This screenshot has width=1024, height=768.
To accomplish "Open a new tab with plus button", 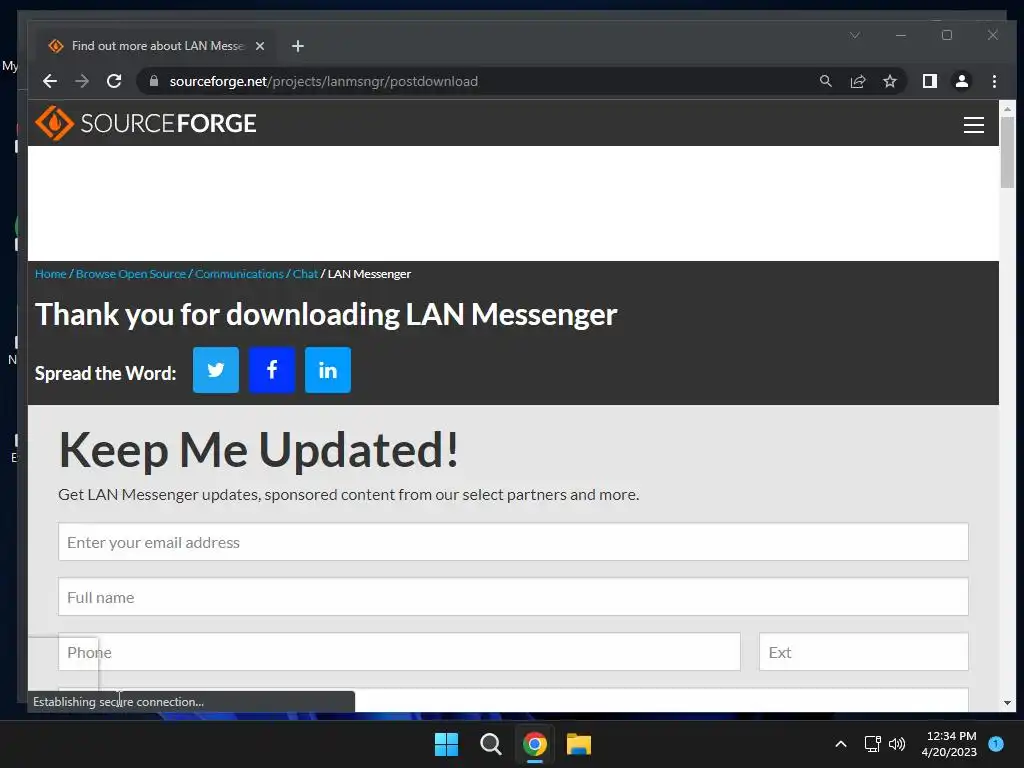I will (298, 46).
